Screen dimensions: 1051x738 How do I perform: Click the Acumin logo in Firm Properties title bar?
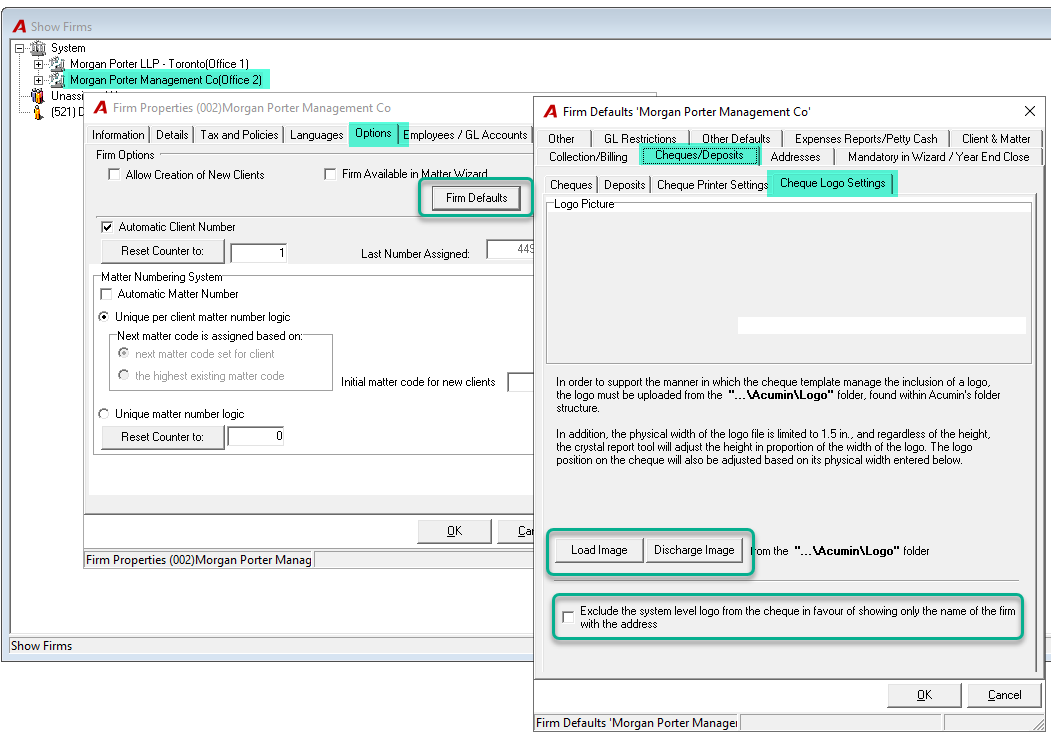[x=101, y=108]
